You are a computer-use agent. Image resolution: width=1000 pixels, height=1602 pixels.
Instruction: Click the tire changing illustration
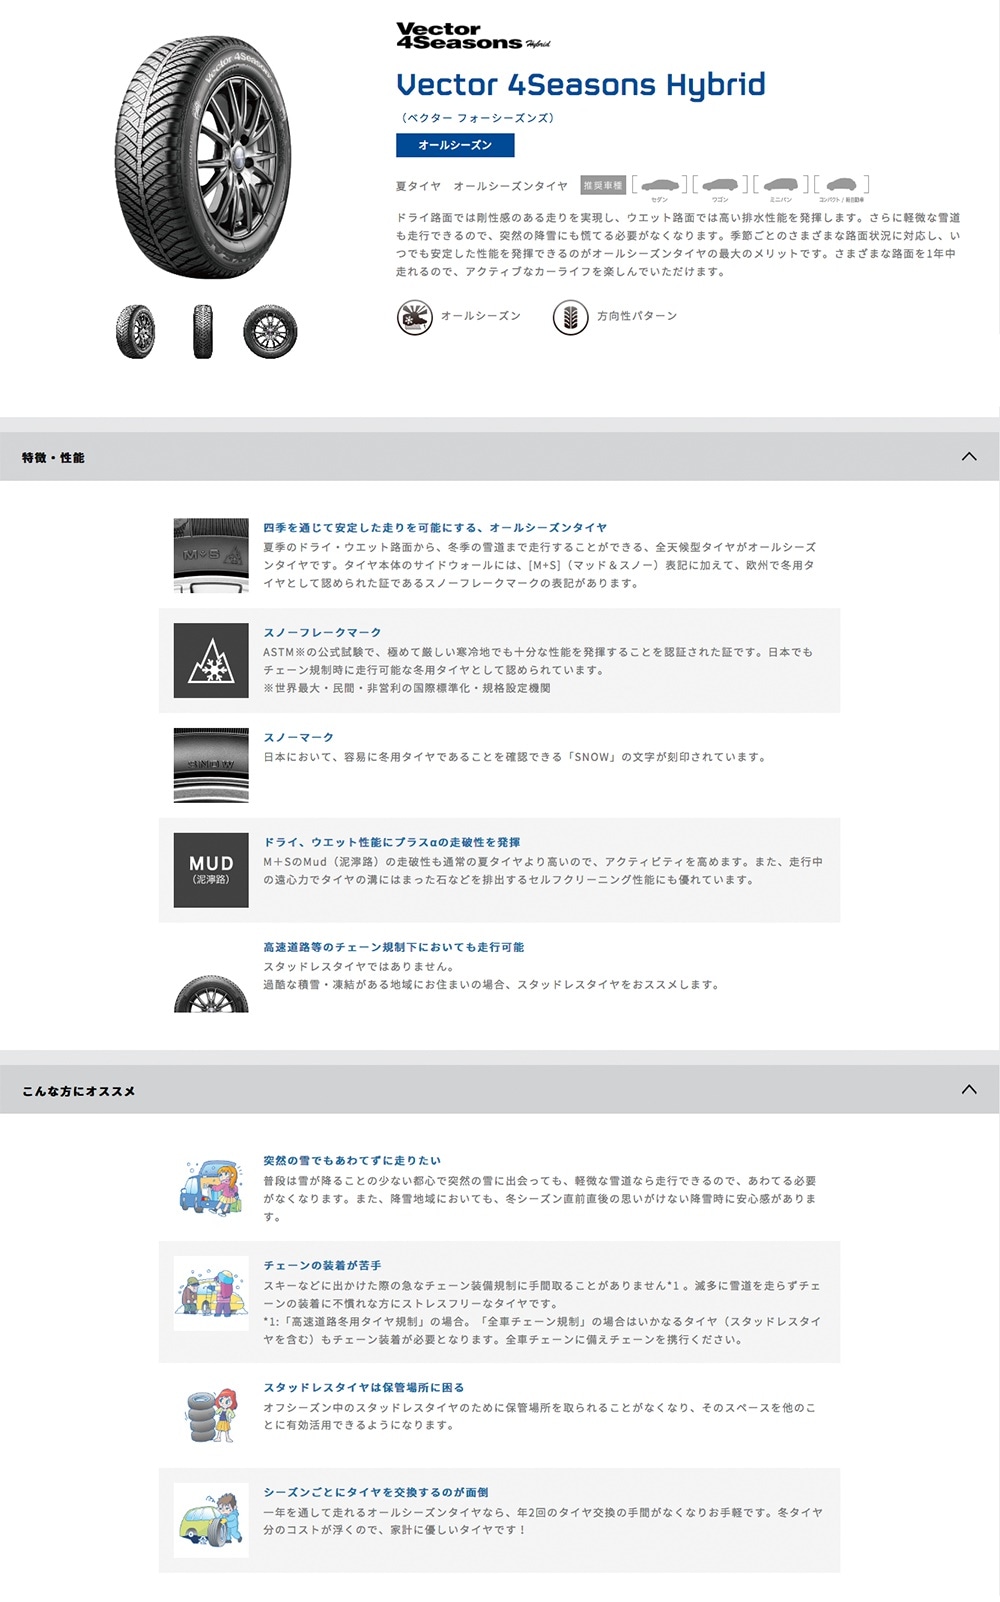211,1520
